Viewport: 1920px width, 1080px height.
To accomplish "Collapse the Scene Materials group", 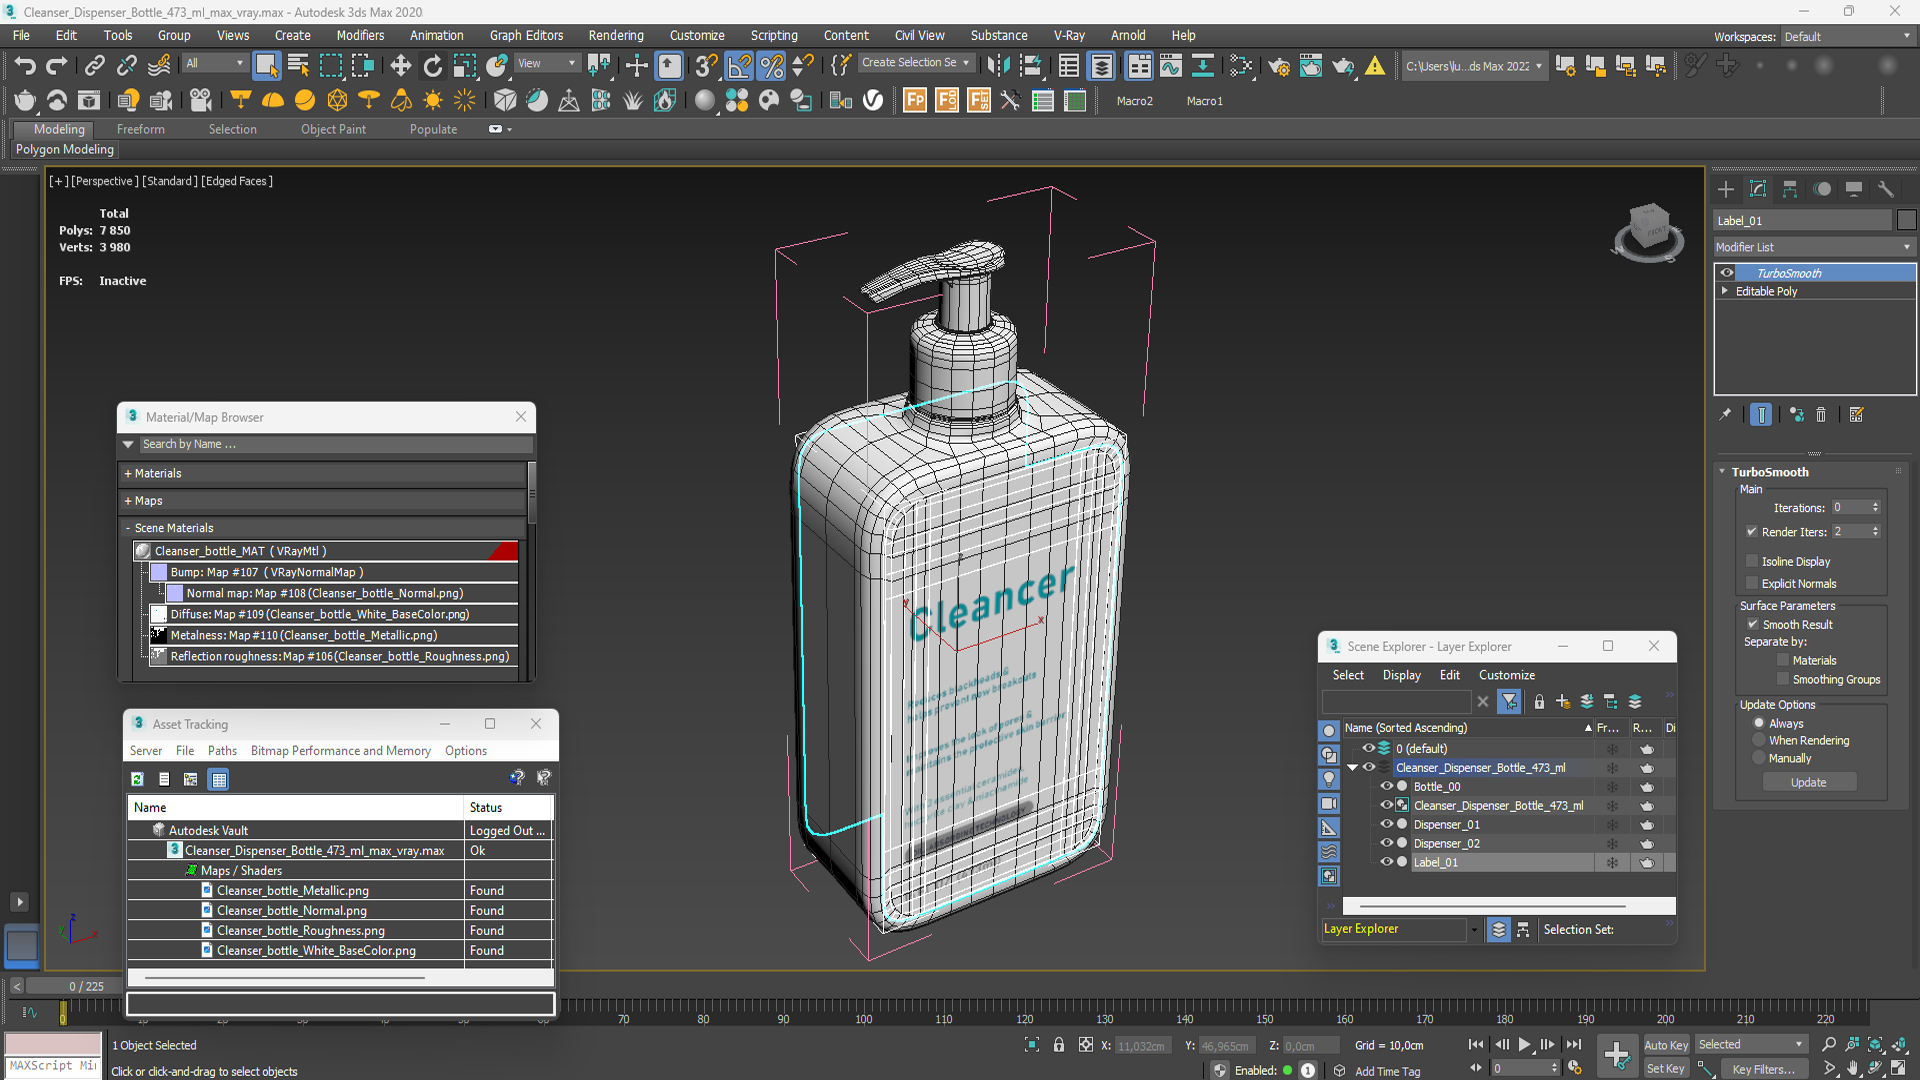I will pyautogui.click(x=128, y=528).
